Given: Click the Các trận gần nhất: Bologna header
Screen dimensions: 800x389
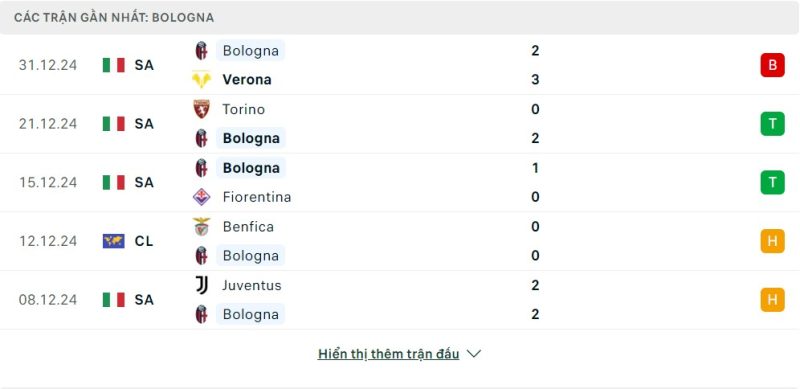Looking at the screenshot, I should click(114, 17).
